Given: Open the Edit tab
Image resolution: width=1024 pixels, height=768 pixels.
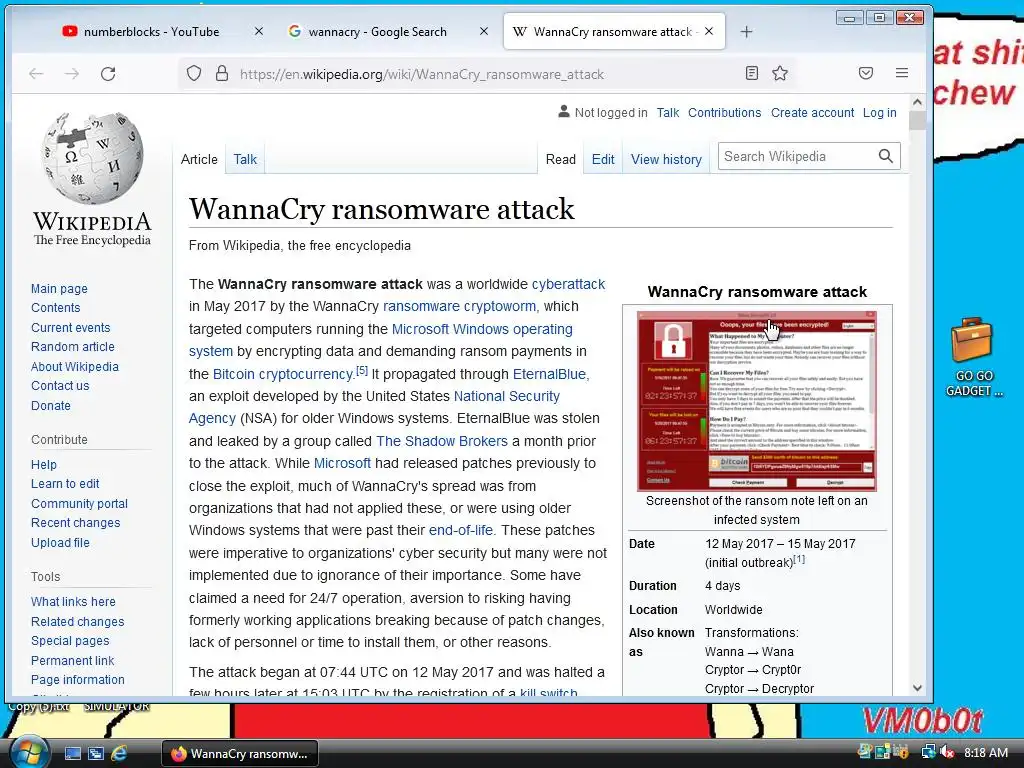Looking at the screenshot, I should [x=603, y=159].
